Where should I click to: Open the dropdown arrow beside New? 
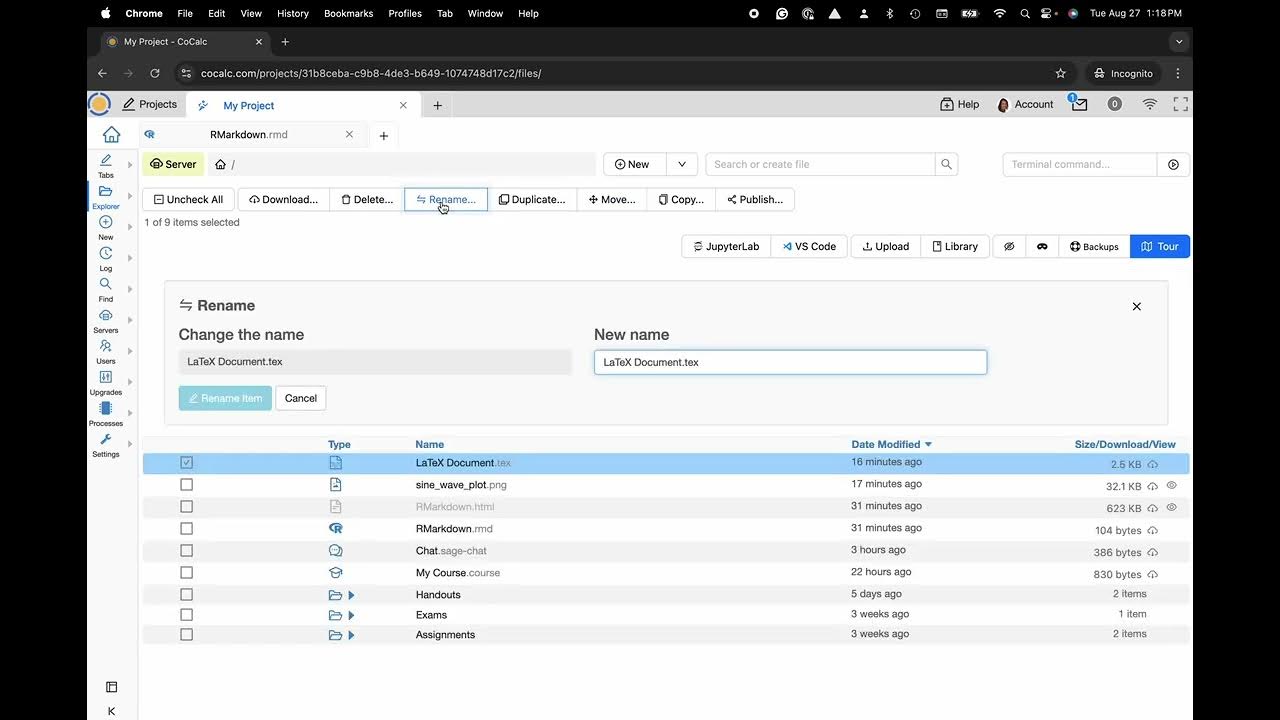click(682, 164)
